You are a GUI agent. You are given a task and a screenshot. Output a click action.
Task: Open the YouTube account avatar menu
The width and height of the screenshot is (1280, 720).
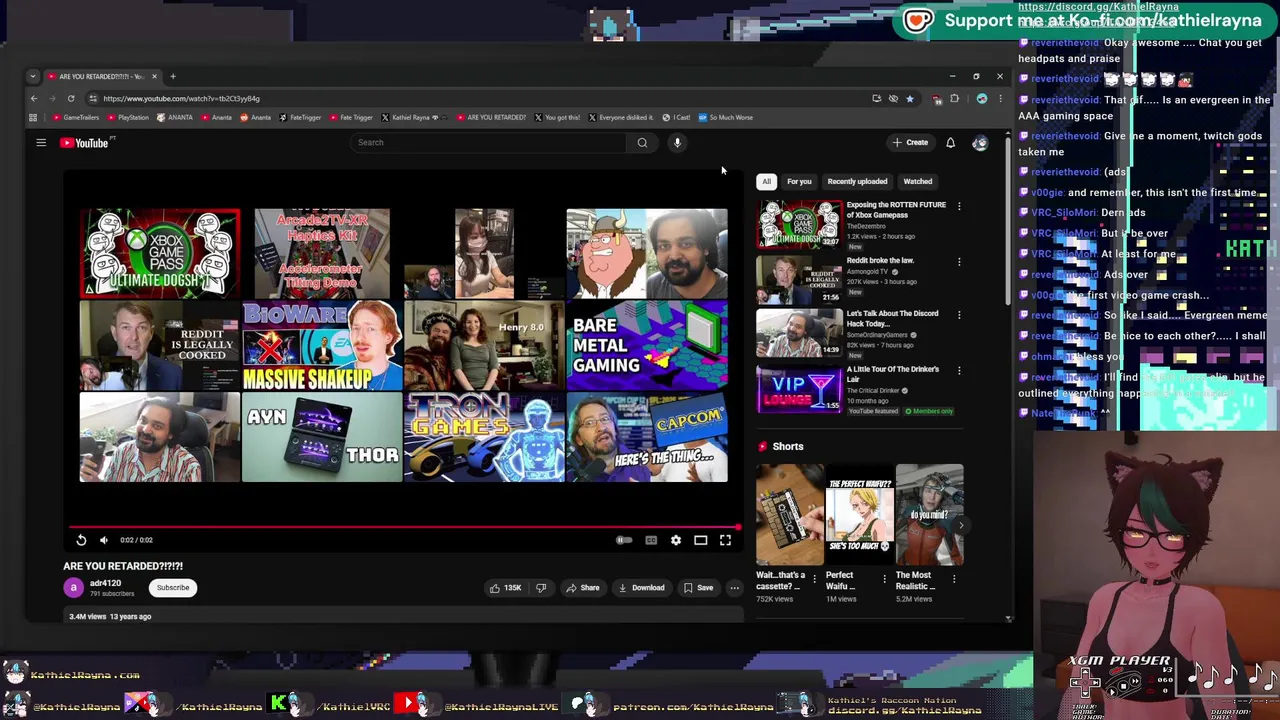[x=980, y=143]
